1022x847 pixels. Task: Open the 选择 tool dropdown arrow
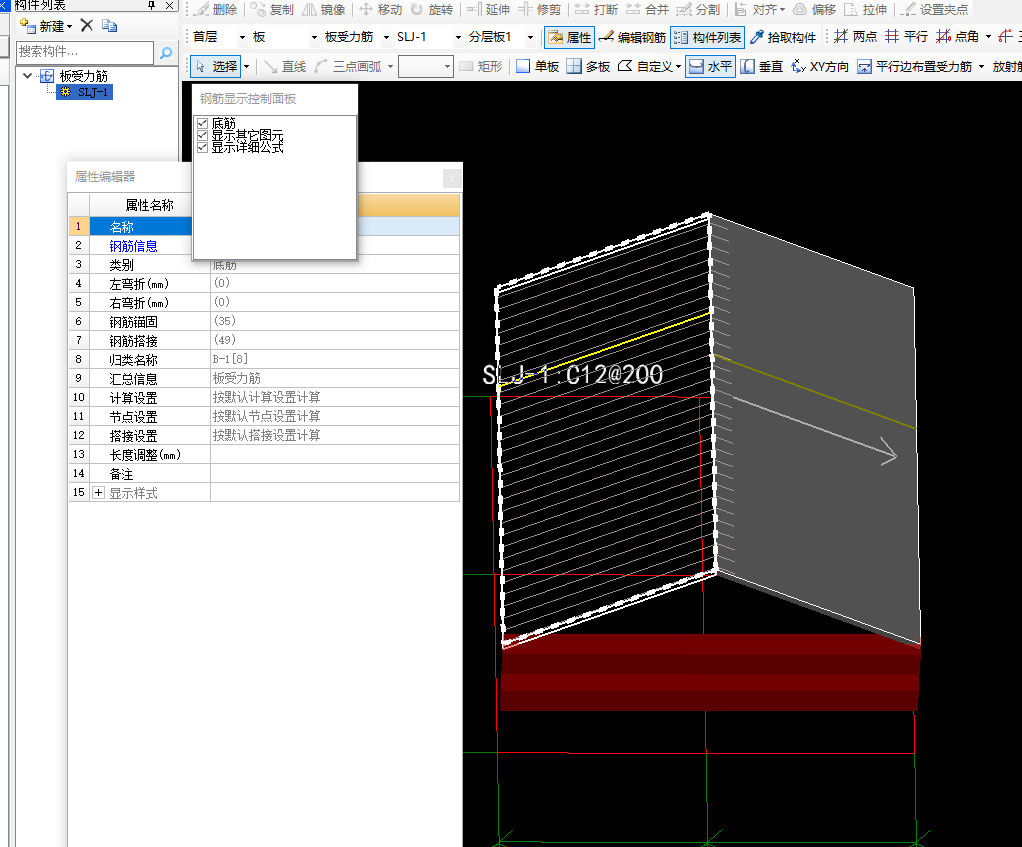tap(246, 66)
